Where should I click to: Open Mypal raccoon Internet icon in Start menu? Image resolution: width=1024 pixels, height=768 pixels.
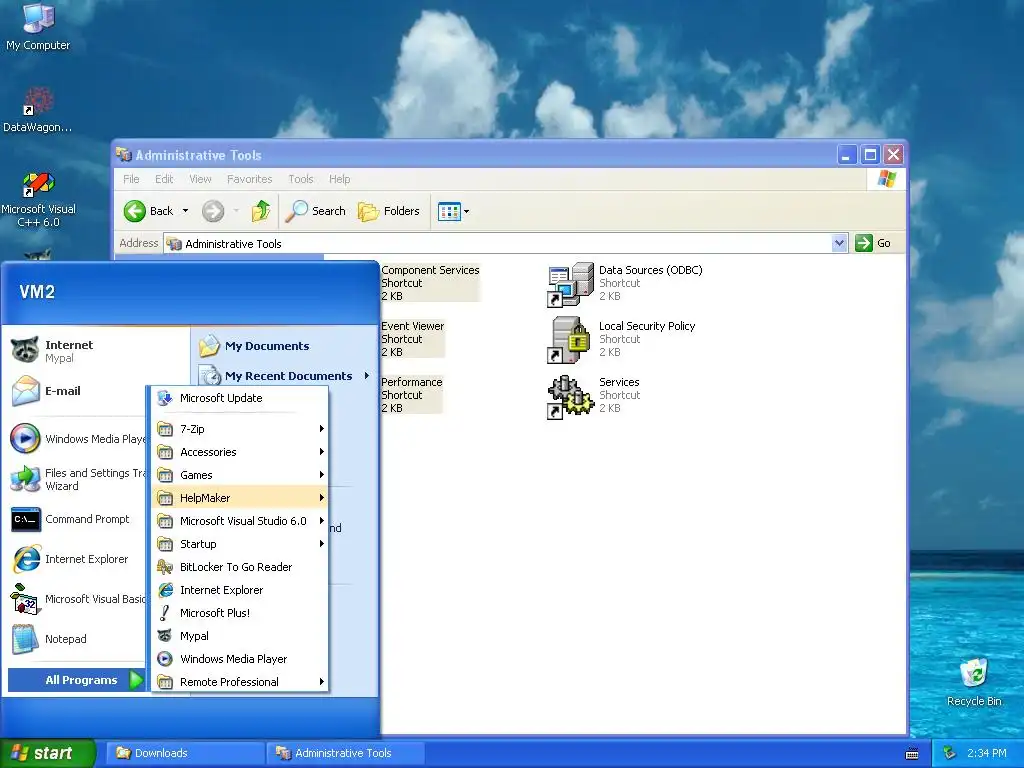[25, 350]
